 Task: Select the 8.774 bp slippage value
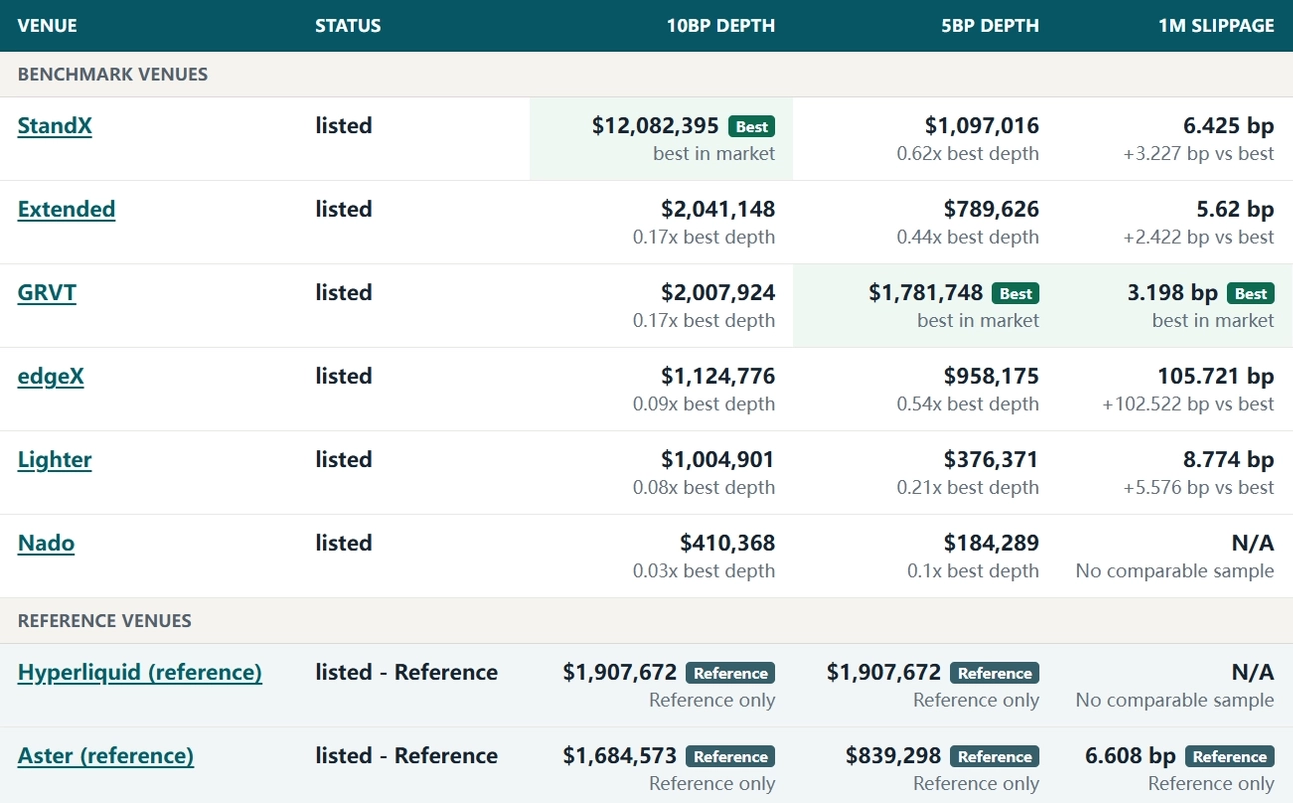click(x=1228, y=460)
